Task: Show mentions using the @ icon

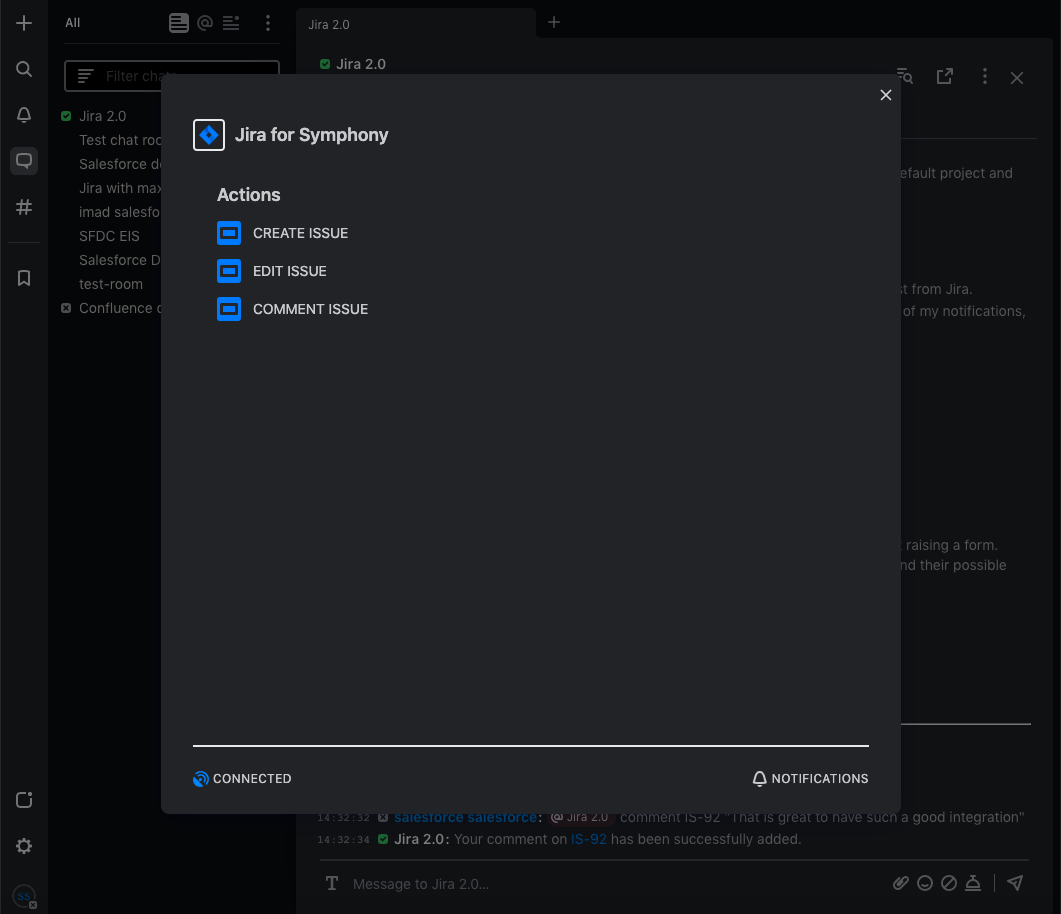Action: (x=205, y=23)
